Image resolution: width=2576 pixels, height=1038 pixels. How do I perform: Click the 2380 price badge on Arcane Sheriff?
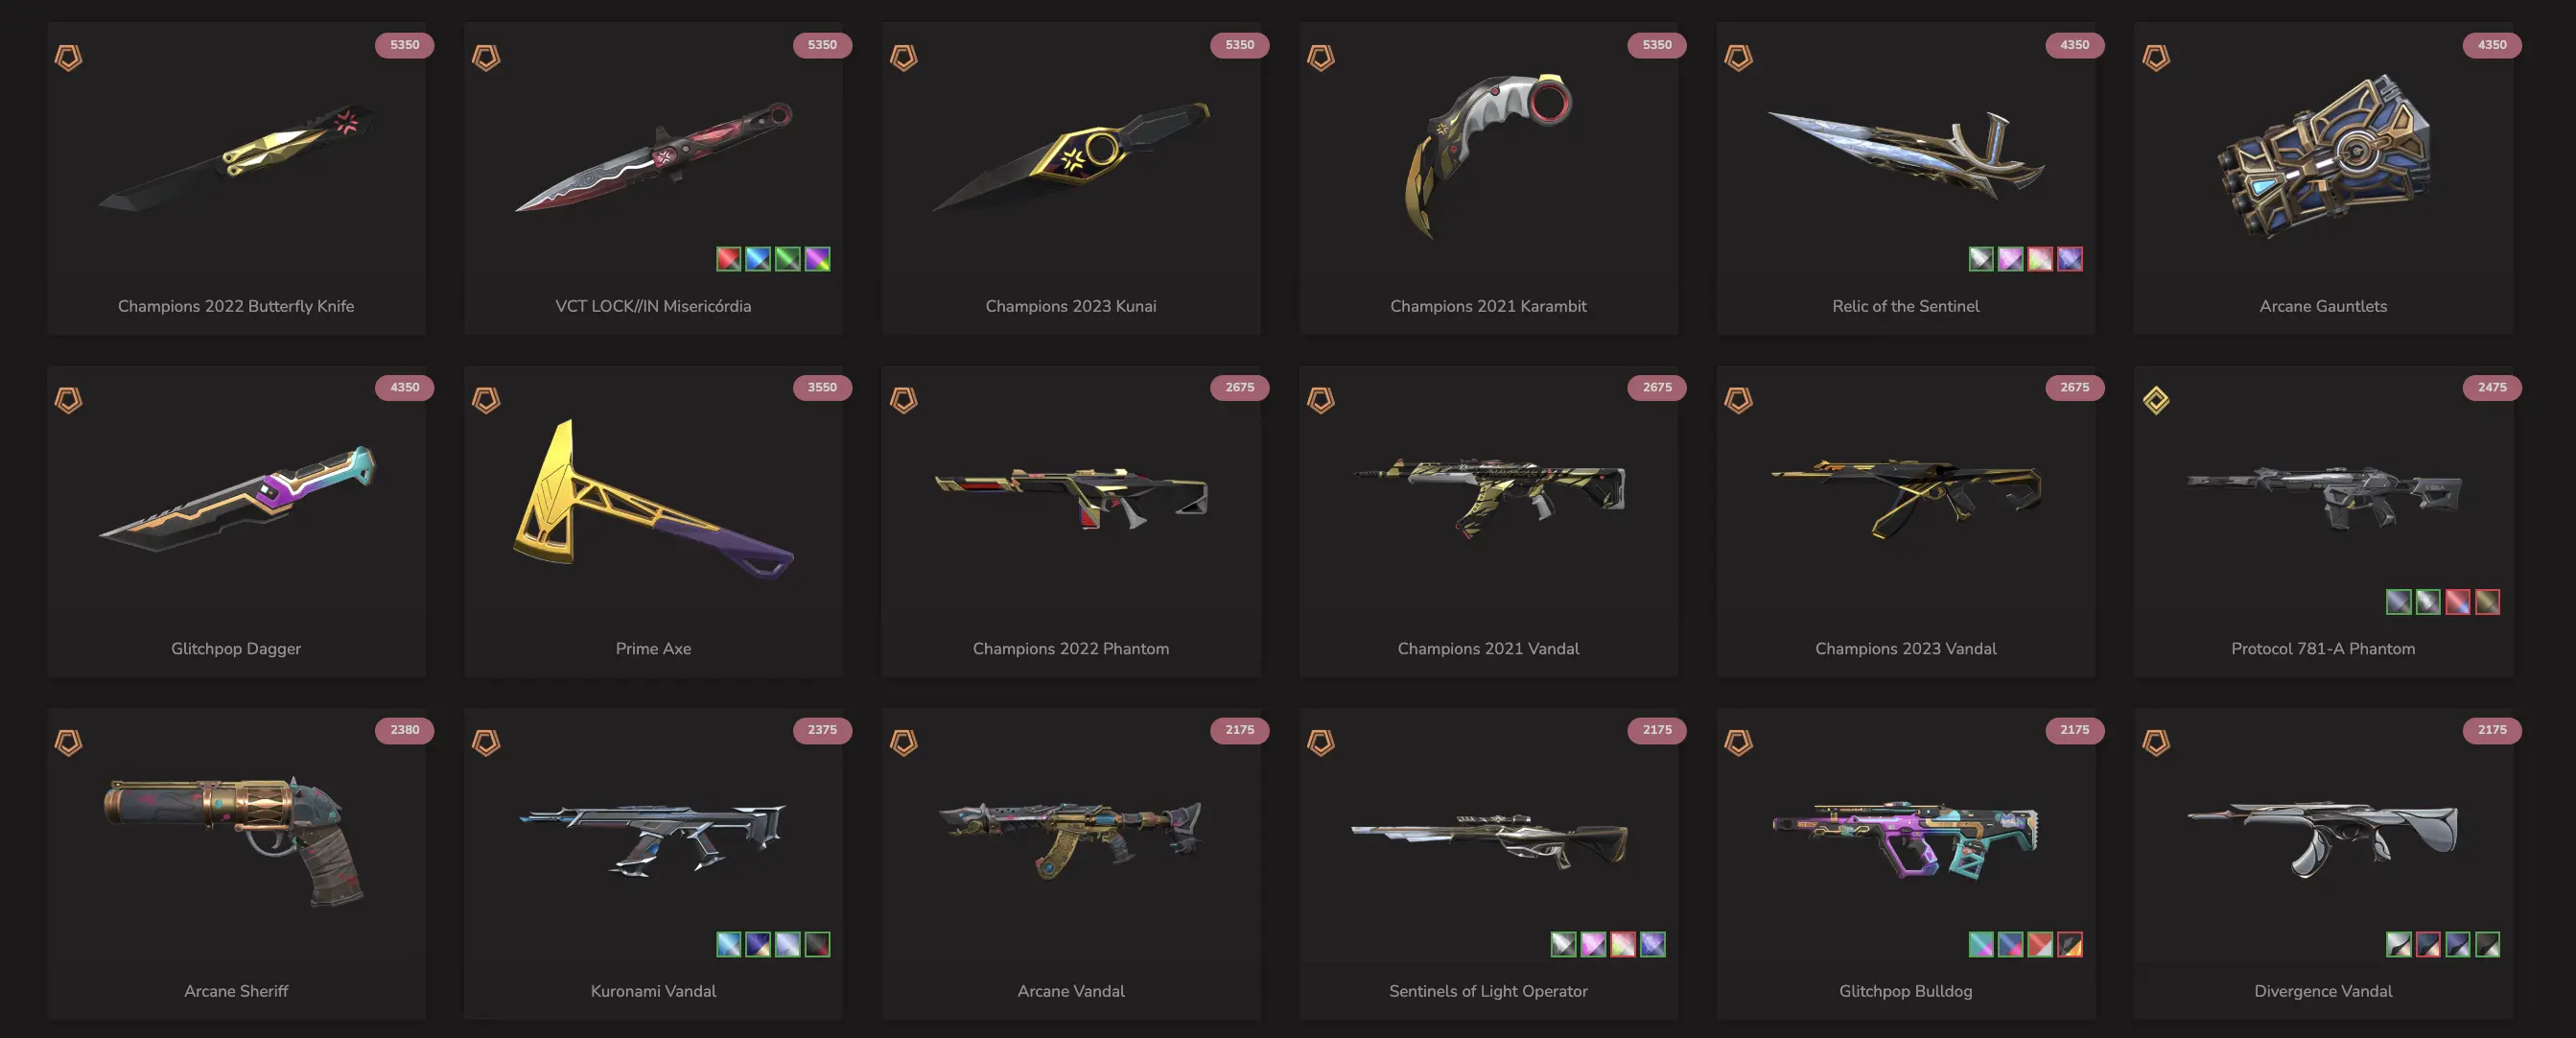pos(404,730)
